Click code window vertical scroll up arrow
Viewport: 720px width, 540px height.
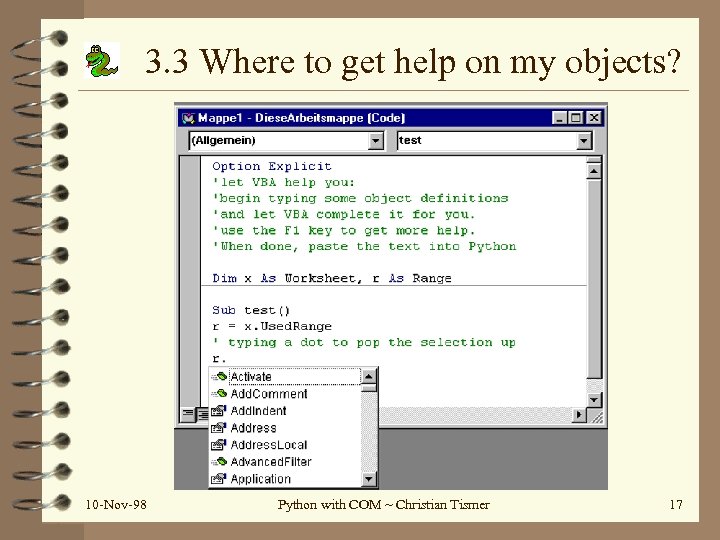(x=594, y=171)
